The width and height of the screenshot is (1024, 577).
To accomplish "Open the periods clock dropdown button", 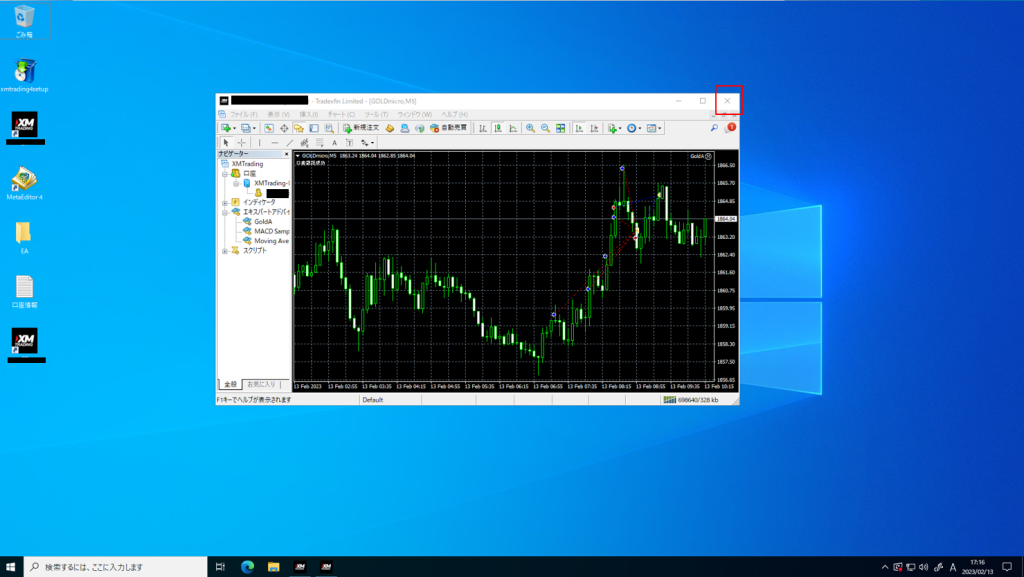I will pos(633,129).
